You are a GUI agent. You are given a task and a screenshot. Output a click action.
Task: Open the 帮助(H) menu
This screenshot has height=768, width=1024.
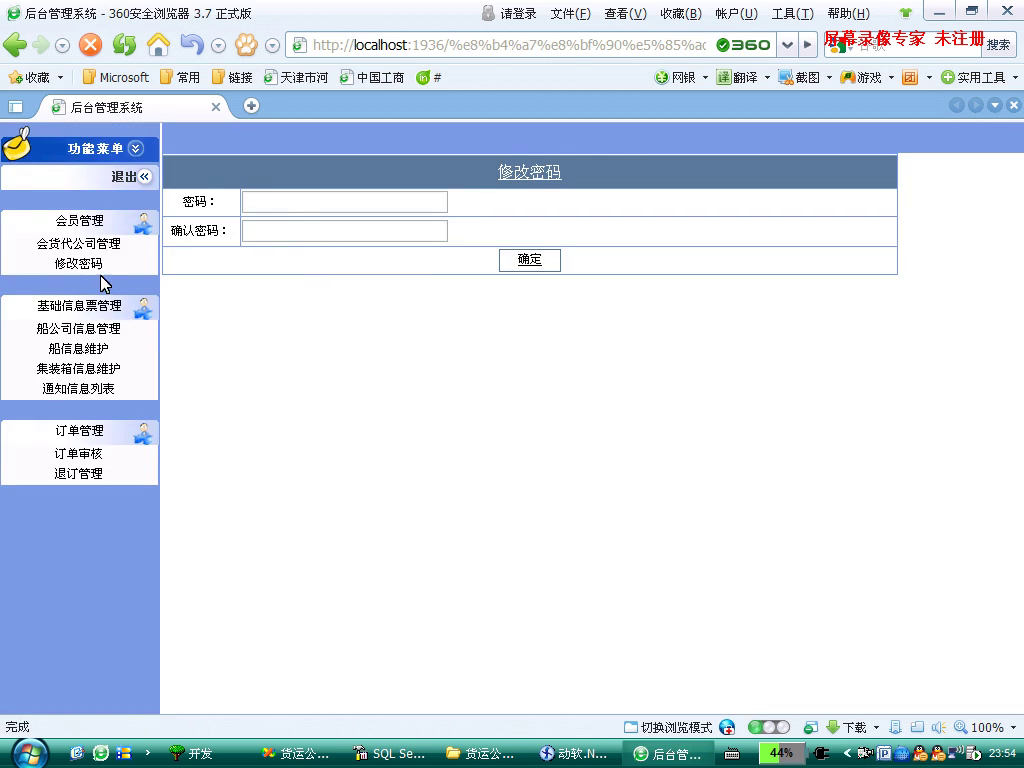click(848, 14)
